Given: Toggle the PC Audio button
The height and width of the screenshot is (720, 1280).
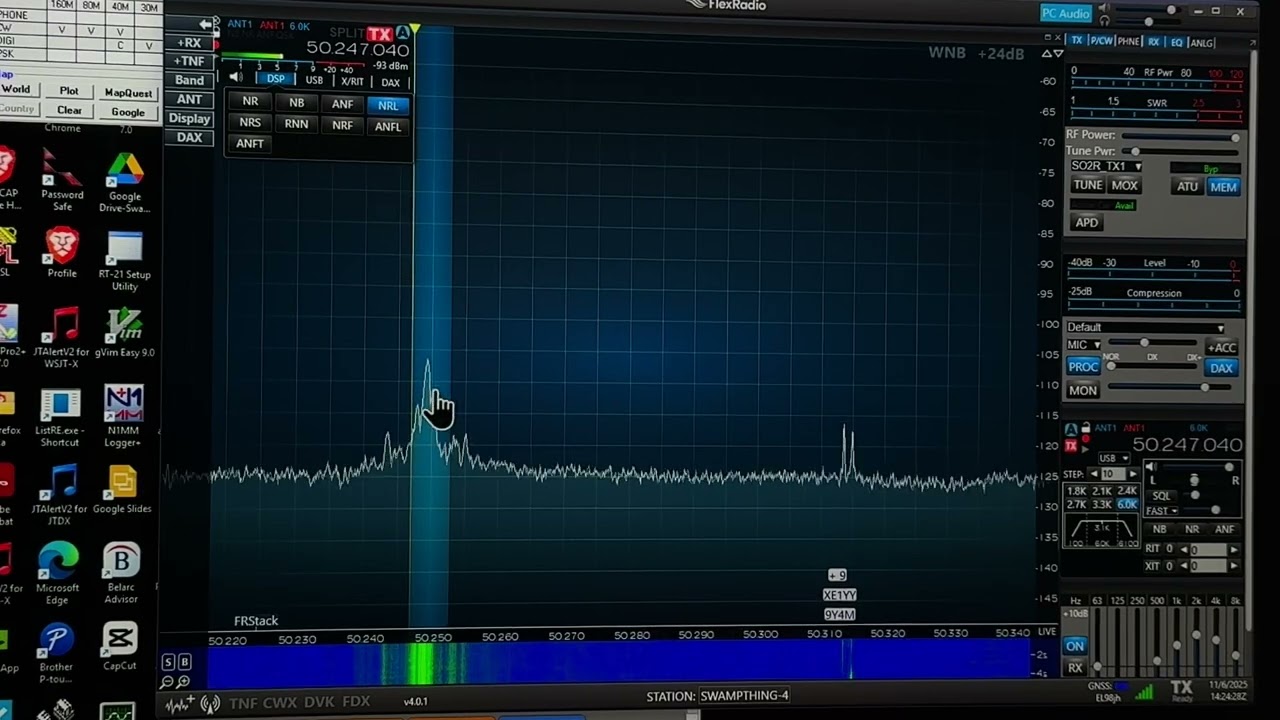Looking at the screenshot, I should [x=1066, y=13].
